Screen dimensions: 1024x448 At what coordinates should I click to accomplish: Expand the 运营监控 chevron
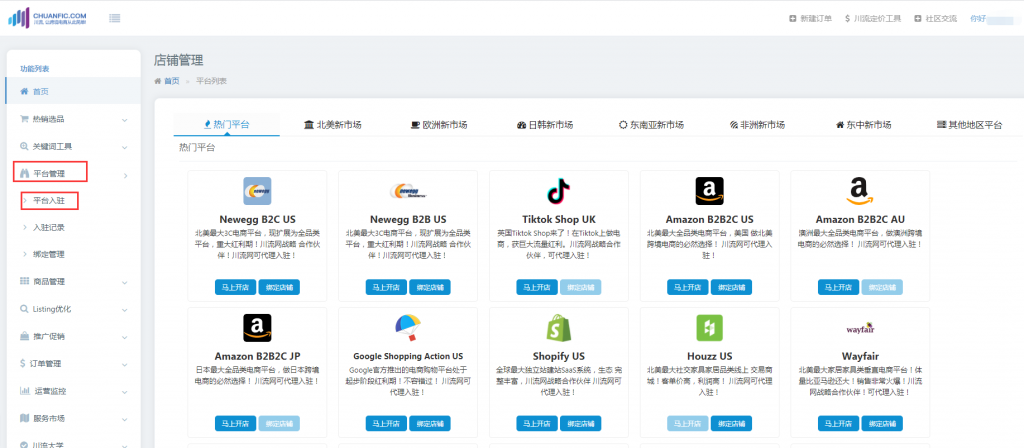125,392
